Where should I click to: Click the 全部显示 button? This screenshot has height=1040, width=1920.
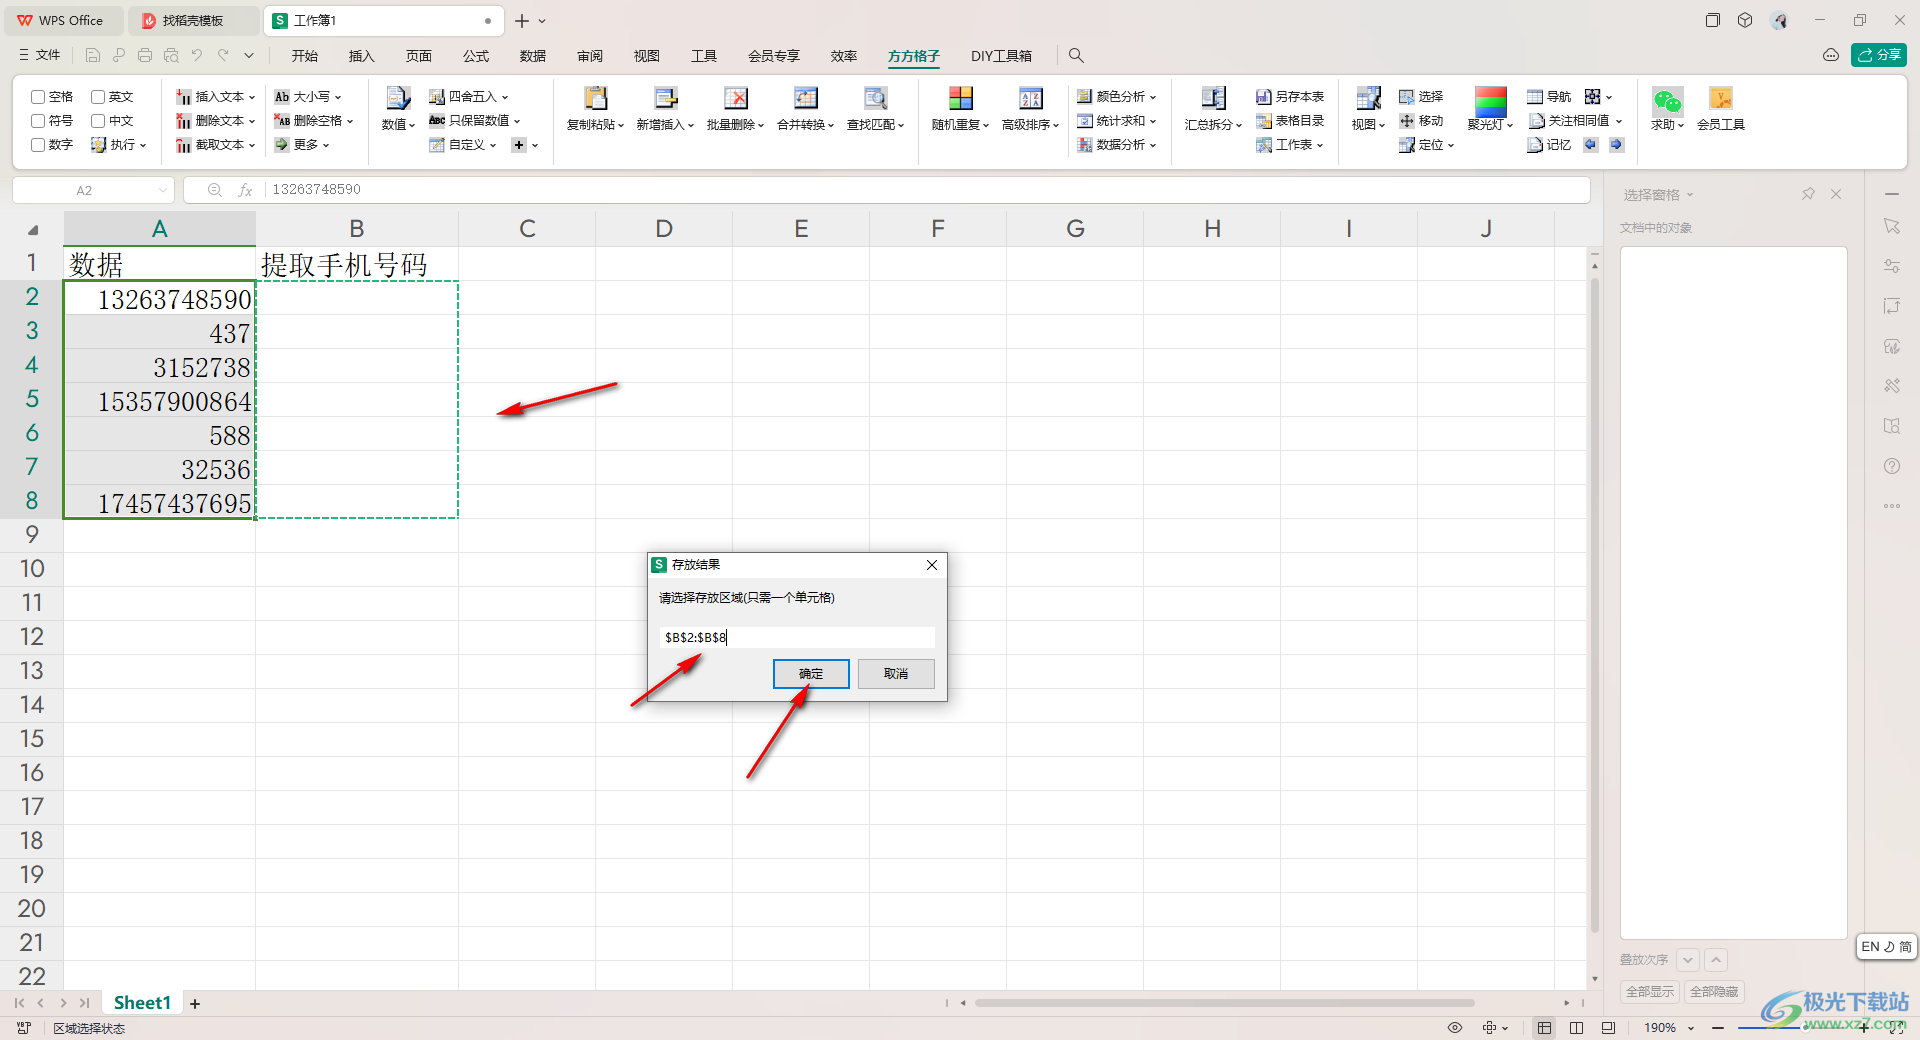pyautogui.click(x=1650, y=992)
